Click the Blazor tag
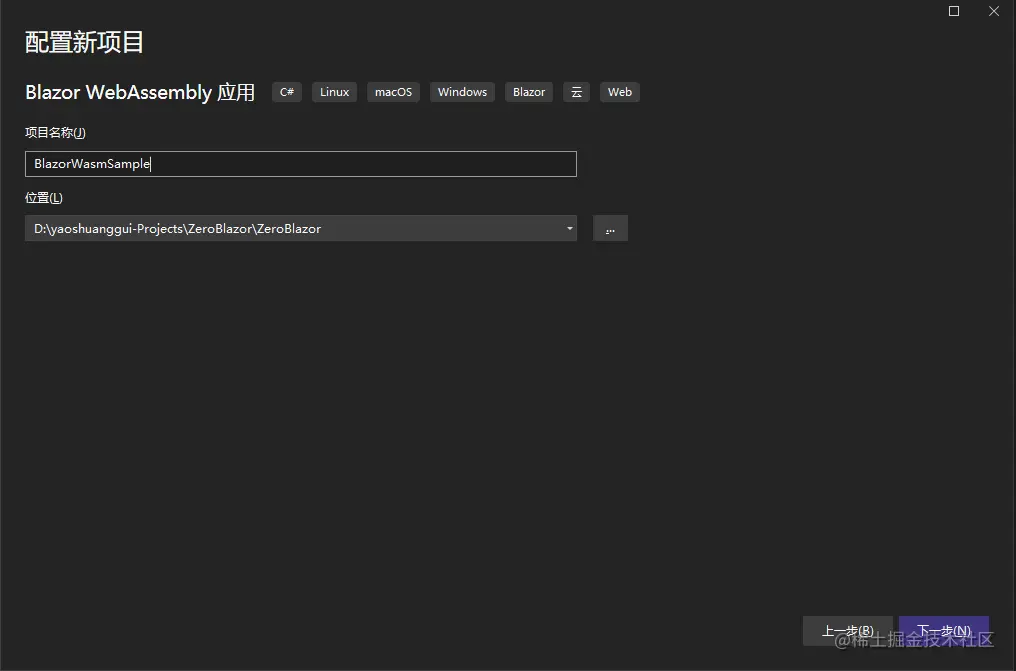This screenshot has width=1016, height=671. [529, 92]
